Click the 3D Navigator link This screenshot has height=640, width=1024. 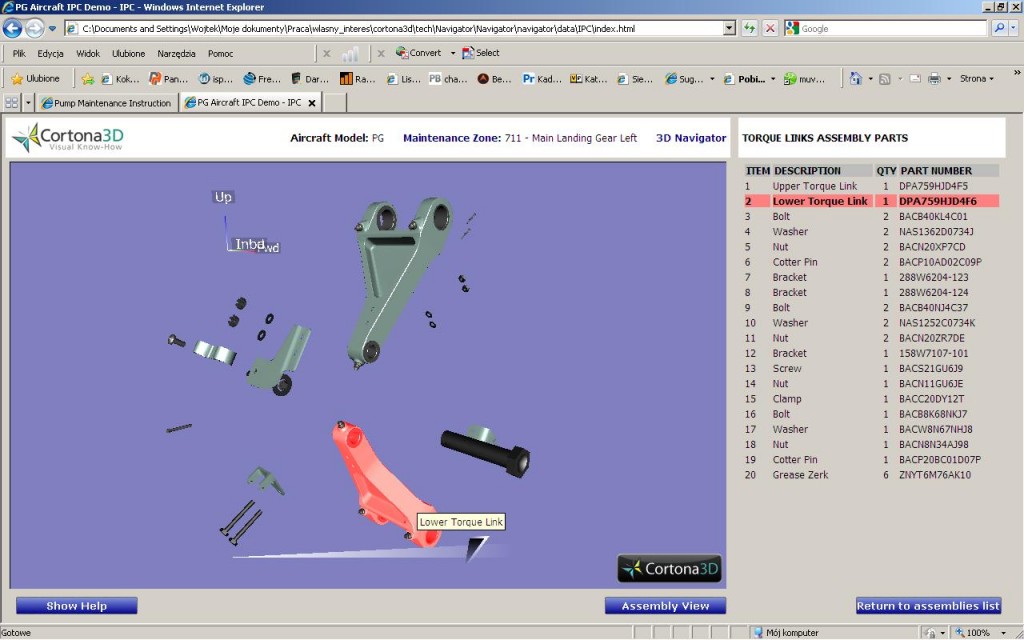tap(691, 138)
